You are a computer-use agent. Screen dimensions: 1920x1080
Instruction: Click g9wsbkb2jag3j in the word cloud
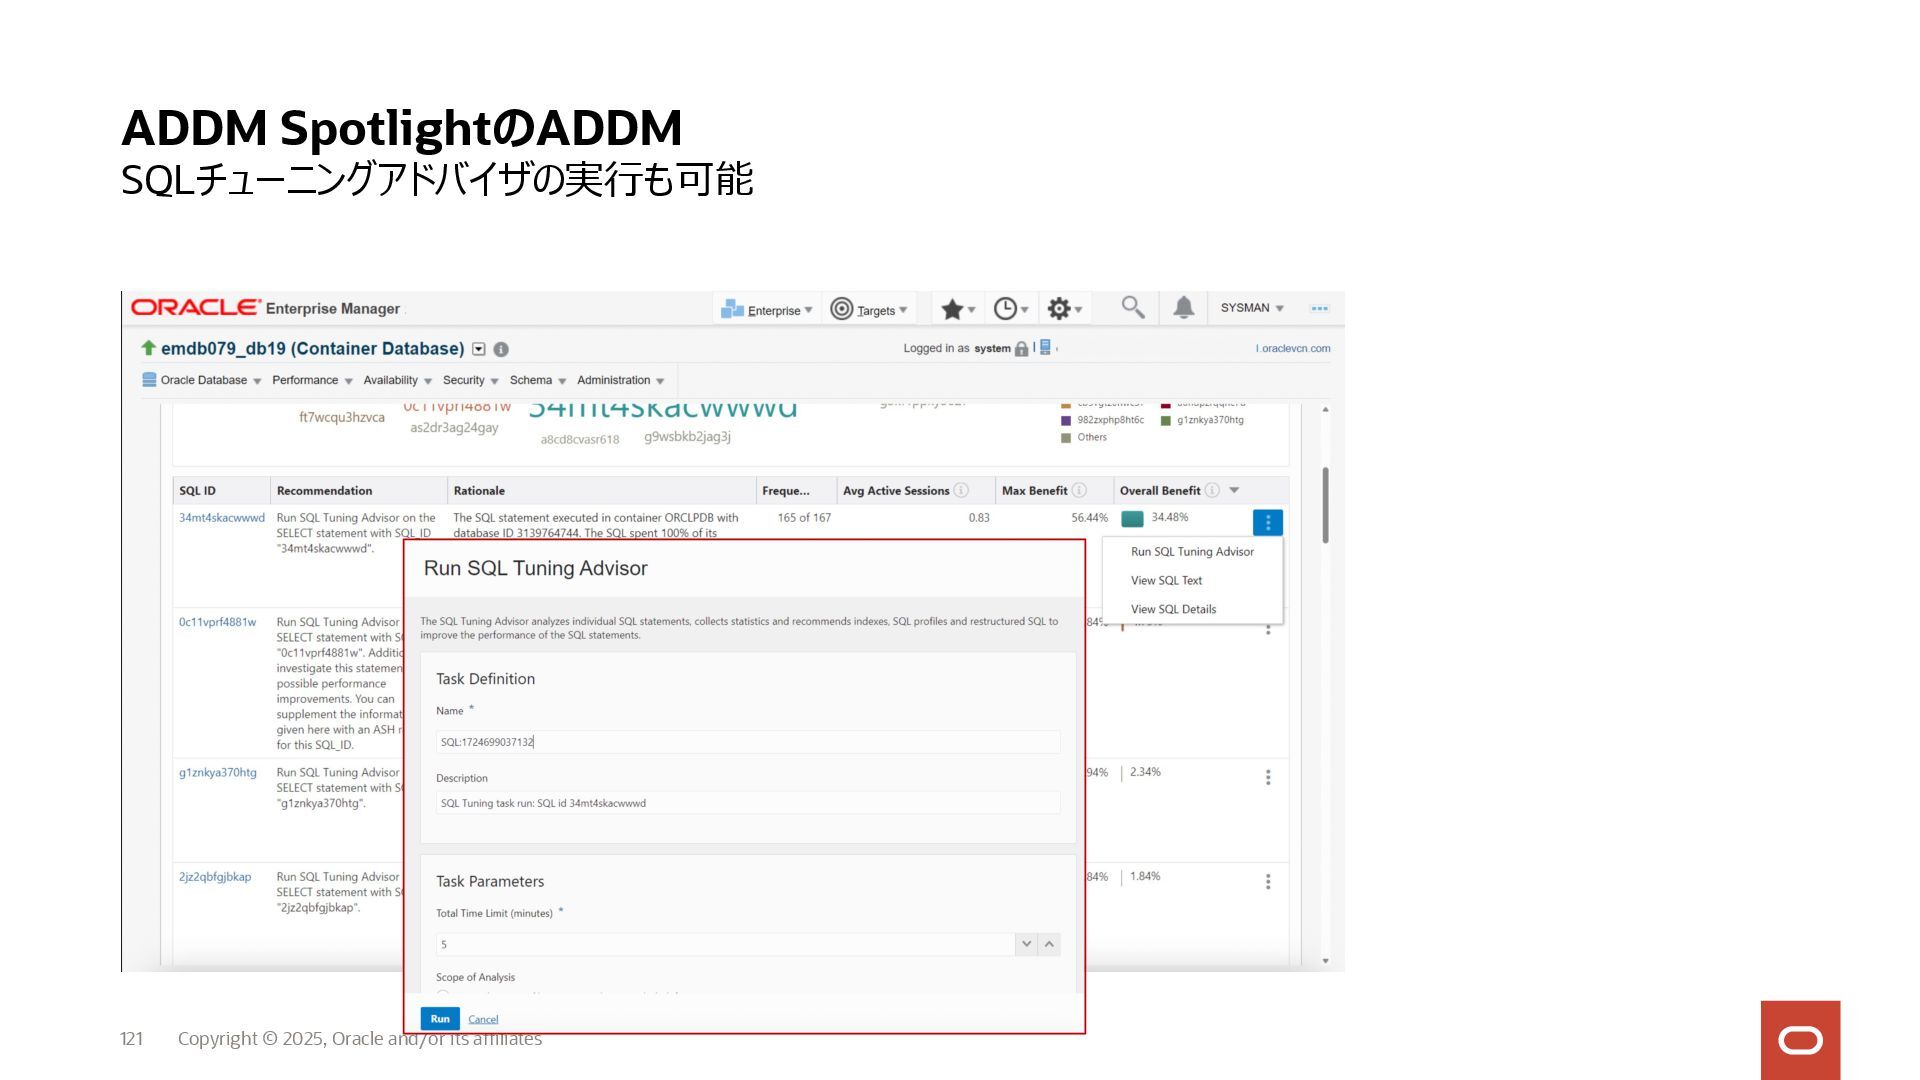click(687, 436)
